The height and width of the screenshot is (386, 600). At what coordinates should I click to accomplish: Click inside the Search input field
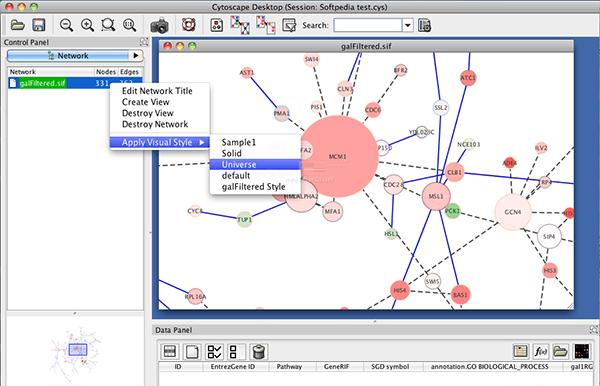coord(368,26)
